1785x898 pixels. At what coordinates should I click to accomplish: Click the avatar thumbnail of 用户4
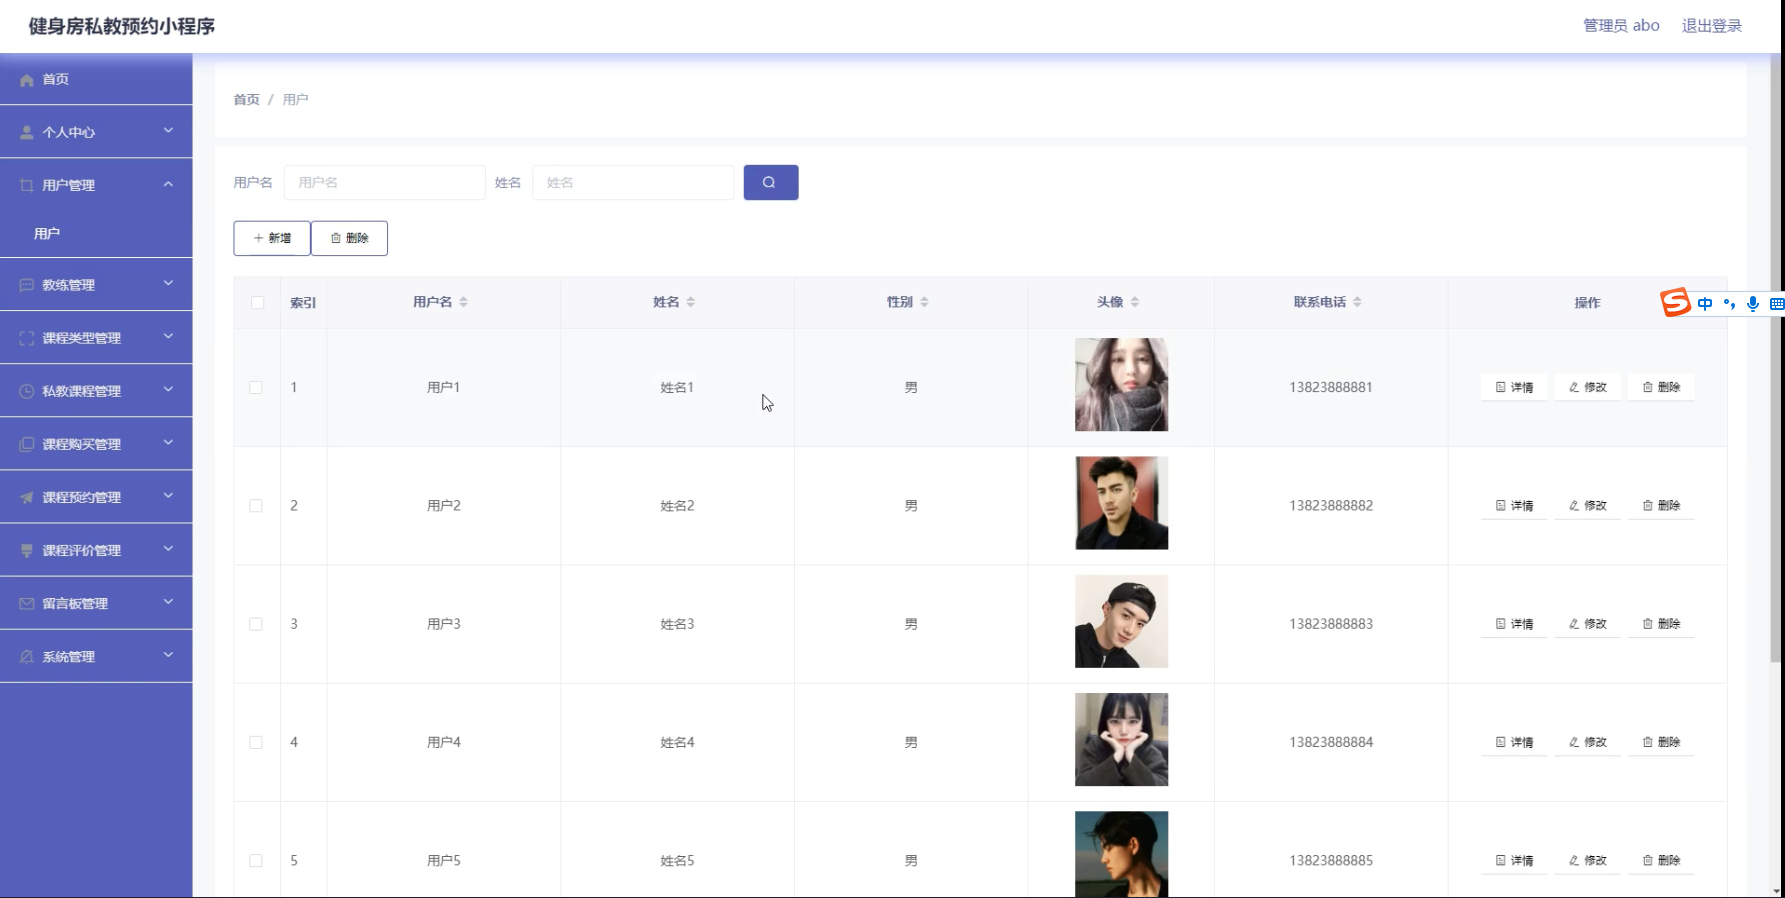click(1121, 739)
